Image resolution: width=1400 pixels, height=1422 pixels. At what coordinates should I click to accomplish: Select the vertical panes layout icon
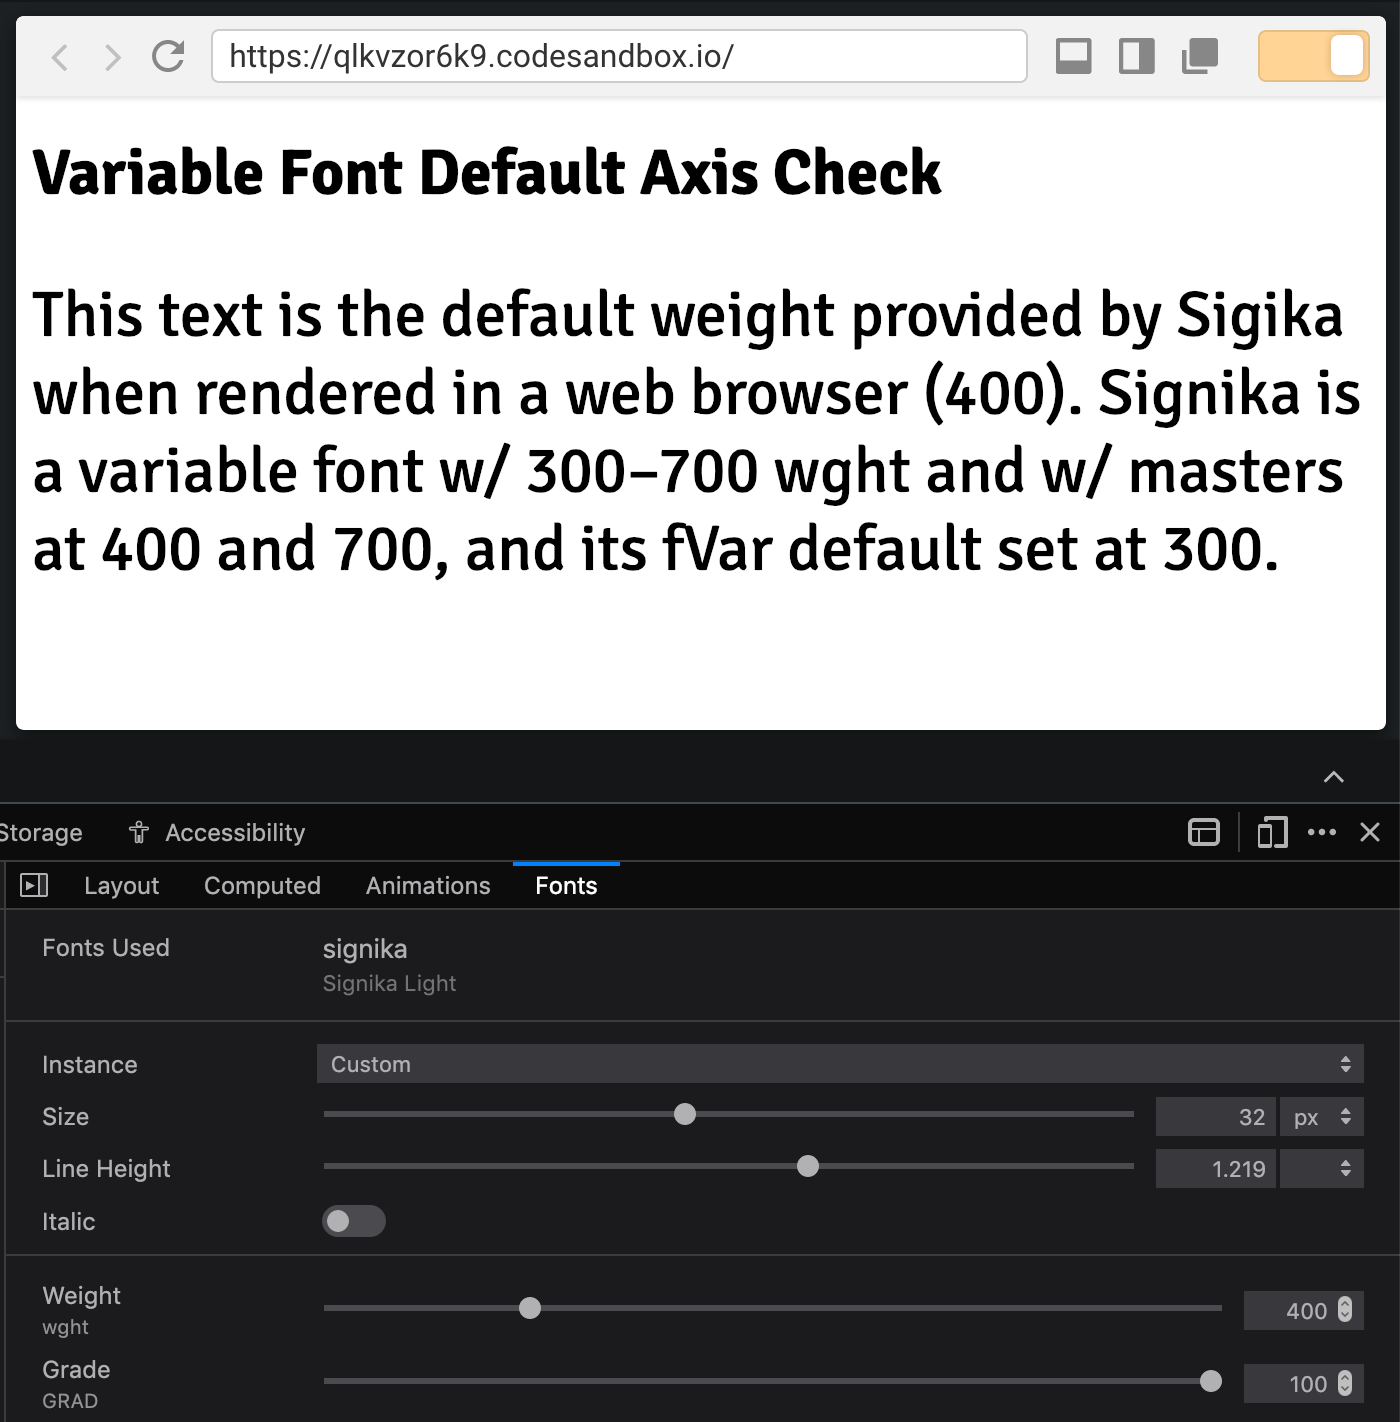(x=1137, y=57)
